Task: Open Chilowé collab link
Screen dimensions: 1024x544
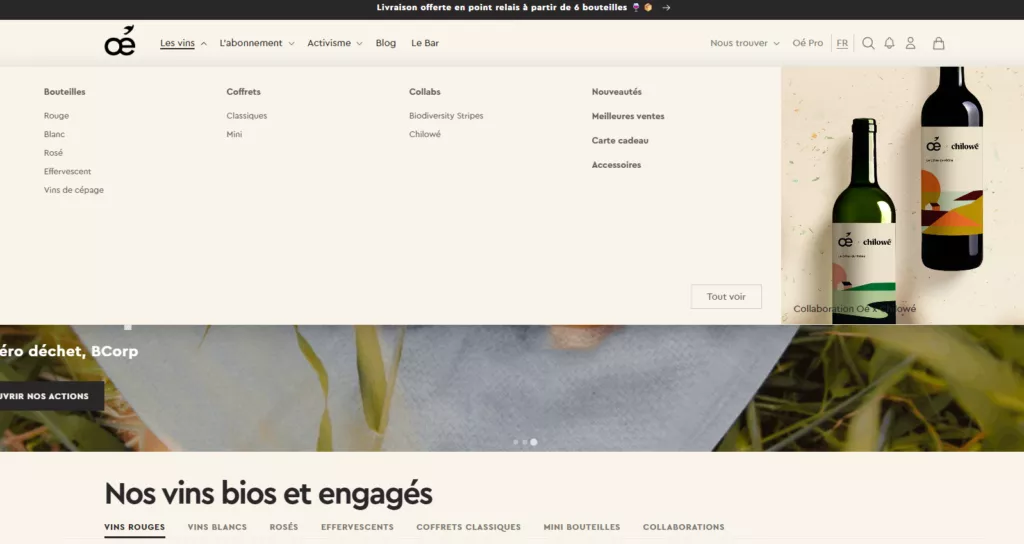Action: 424,134
